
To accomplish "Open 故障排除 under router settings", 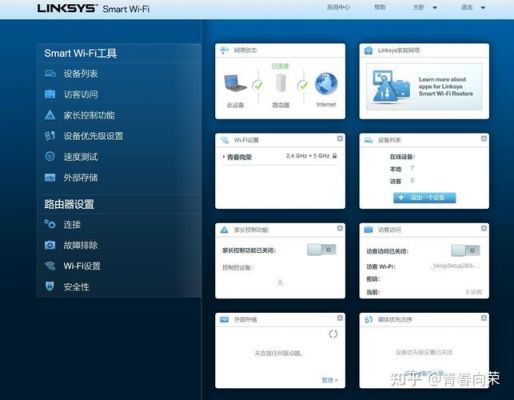I will click(x=81, y=245).
